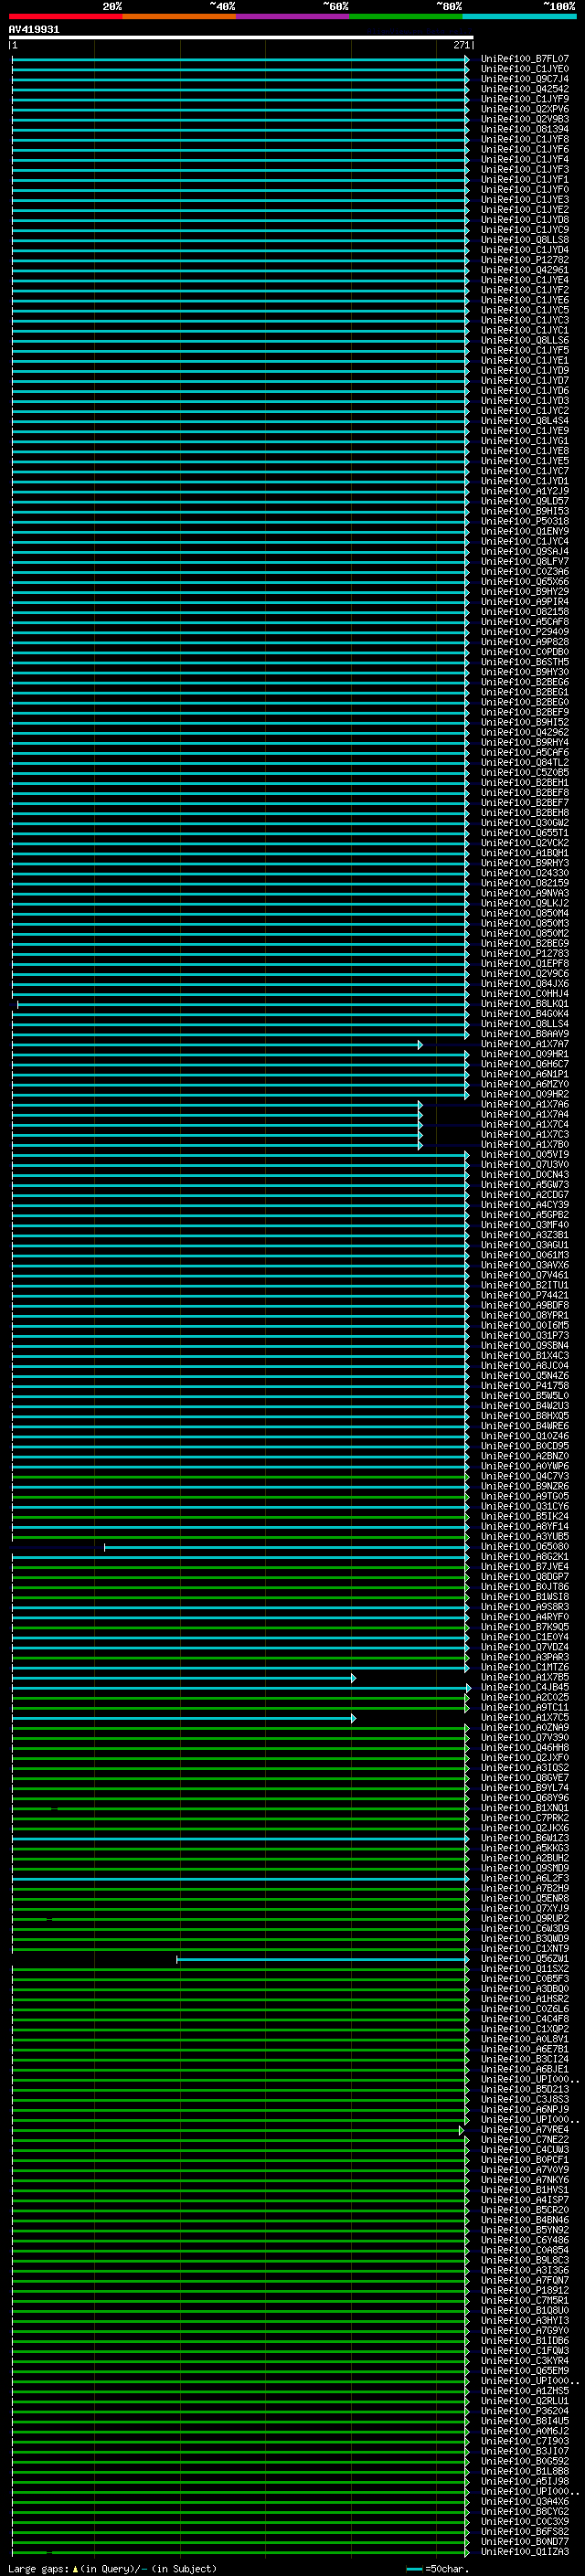
Task: Select hit label UniRef100_Q8DGP7
Action: [525, 1576]
